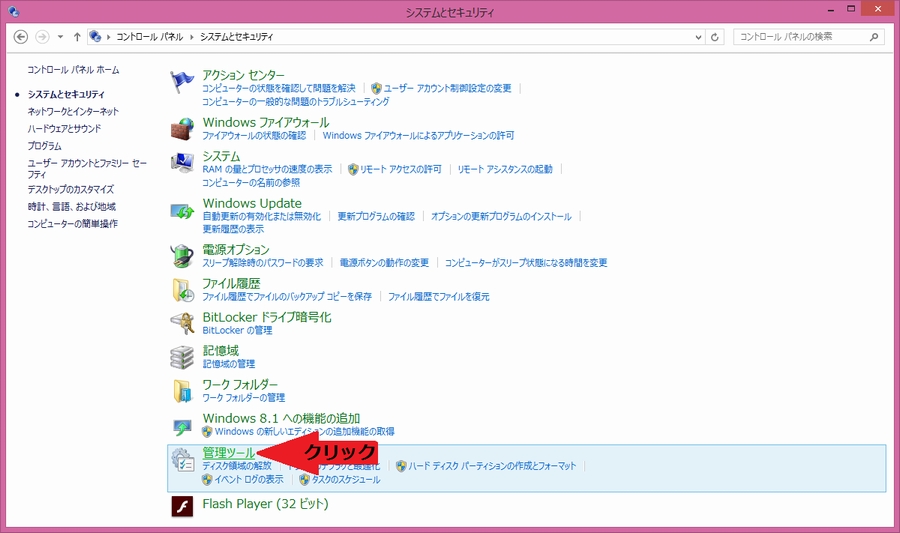Click ワーク フォルダーの管理 link
Image resolution: width=900 pixels, height=533 pixels.
243,398
